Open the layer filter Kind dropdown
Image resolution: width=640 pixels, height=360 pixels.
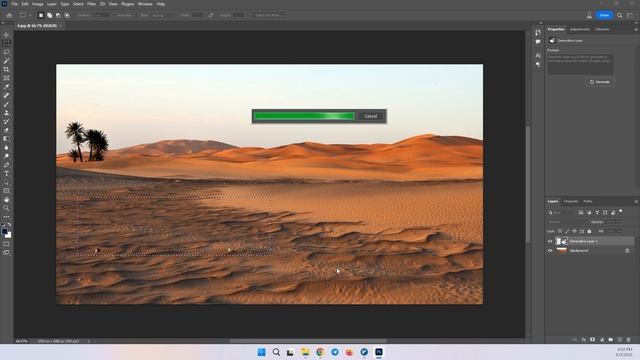(561, 212)
